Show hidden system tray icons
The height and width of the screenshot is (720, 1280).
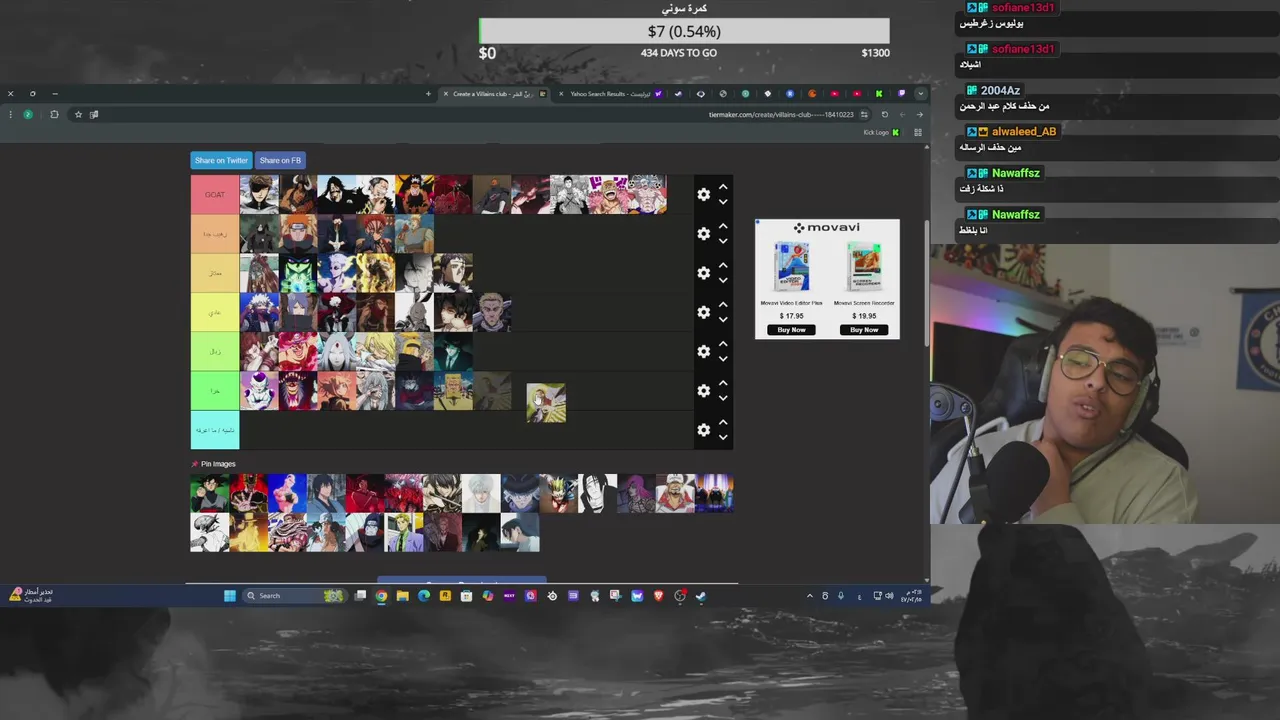point(810,596)
